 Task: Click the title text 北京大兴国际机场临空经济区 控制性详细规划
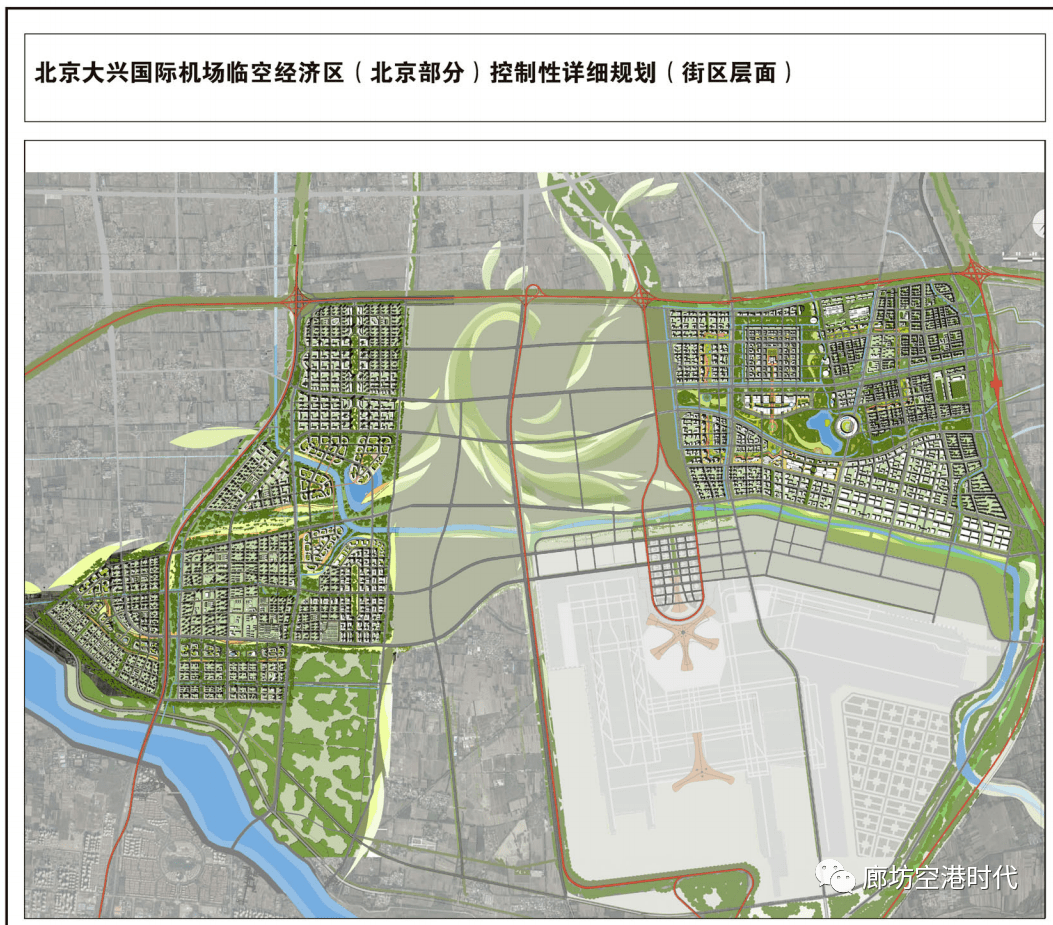pos(414,73)
